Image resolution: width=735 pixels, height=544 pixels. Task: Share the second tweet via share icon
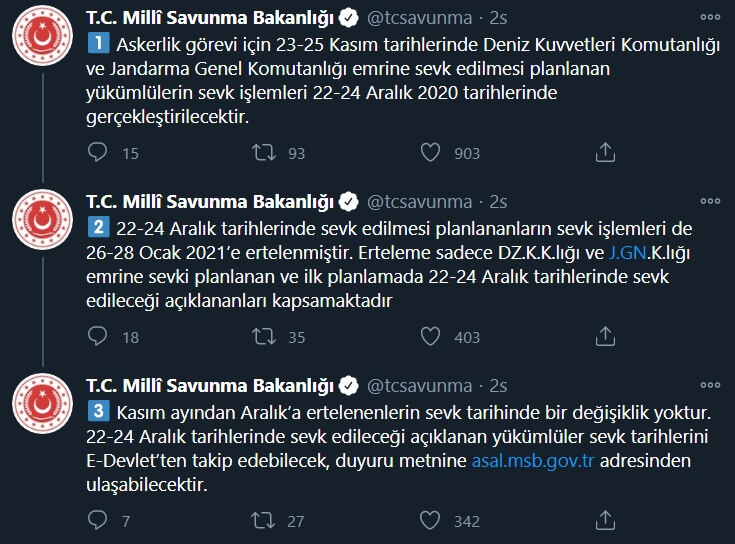[604, 337]
